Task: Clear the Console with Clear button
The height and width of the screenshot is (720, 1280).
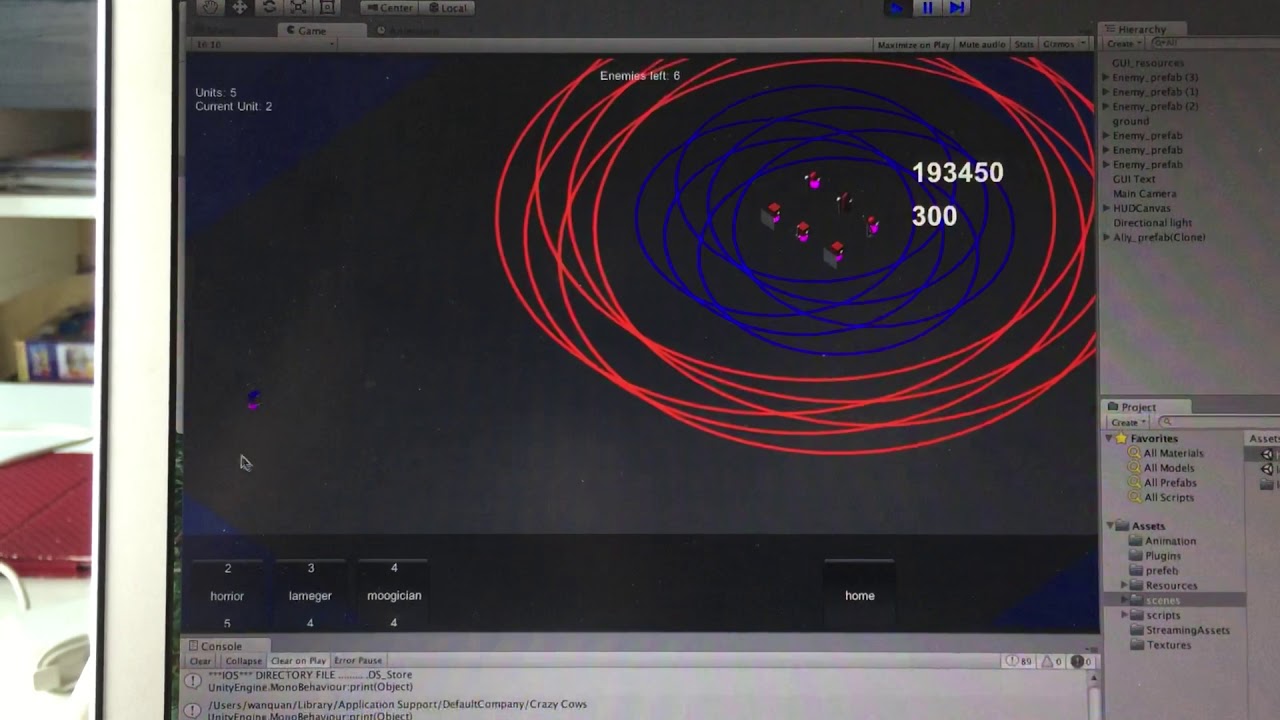Action: [201, 661]
